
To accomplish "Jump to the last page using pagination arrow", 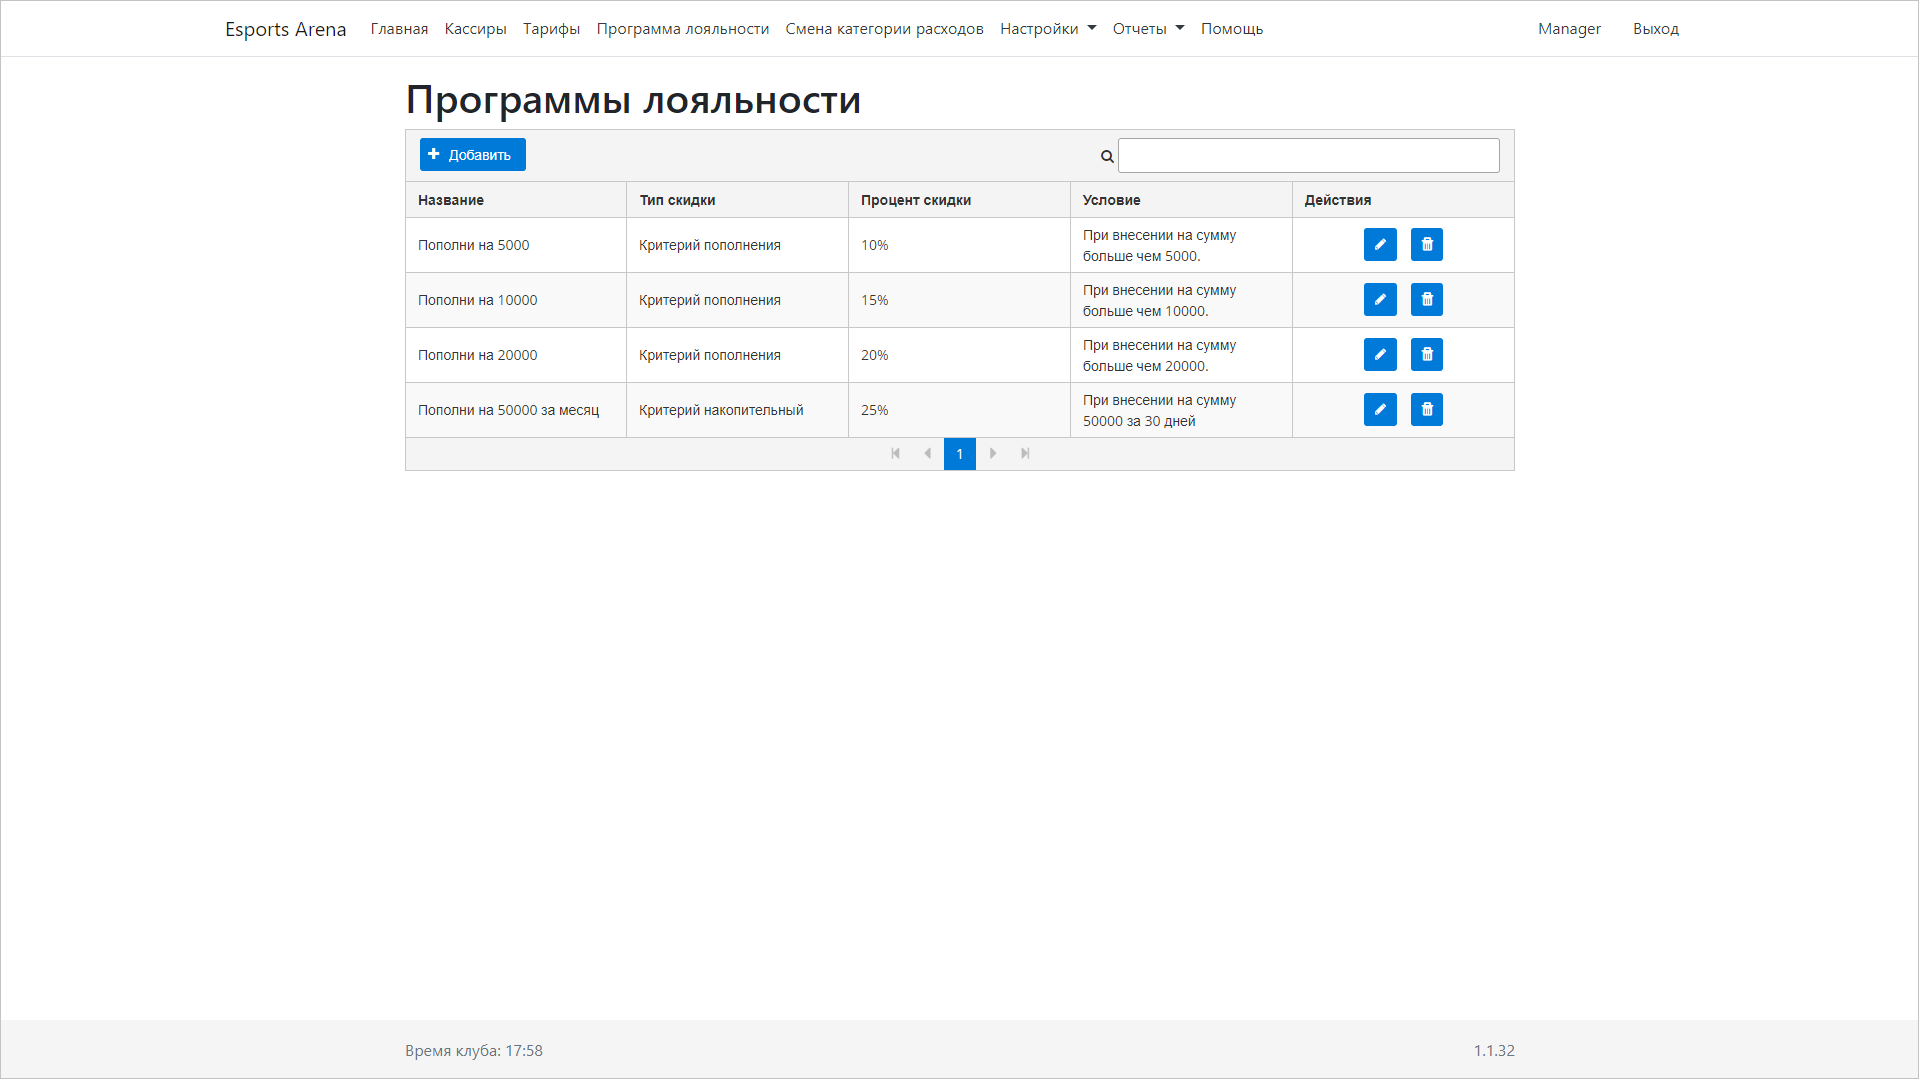I will (x=1025, y=453).
